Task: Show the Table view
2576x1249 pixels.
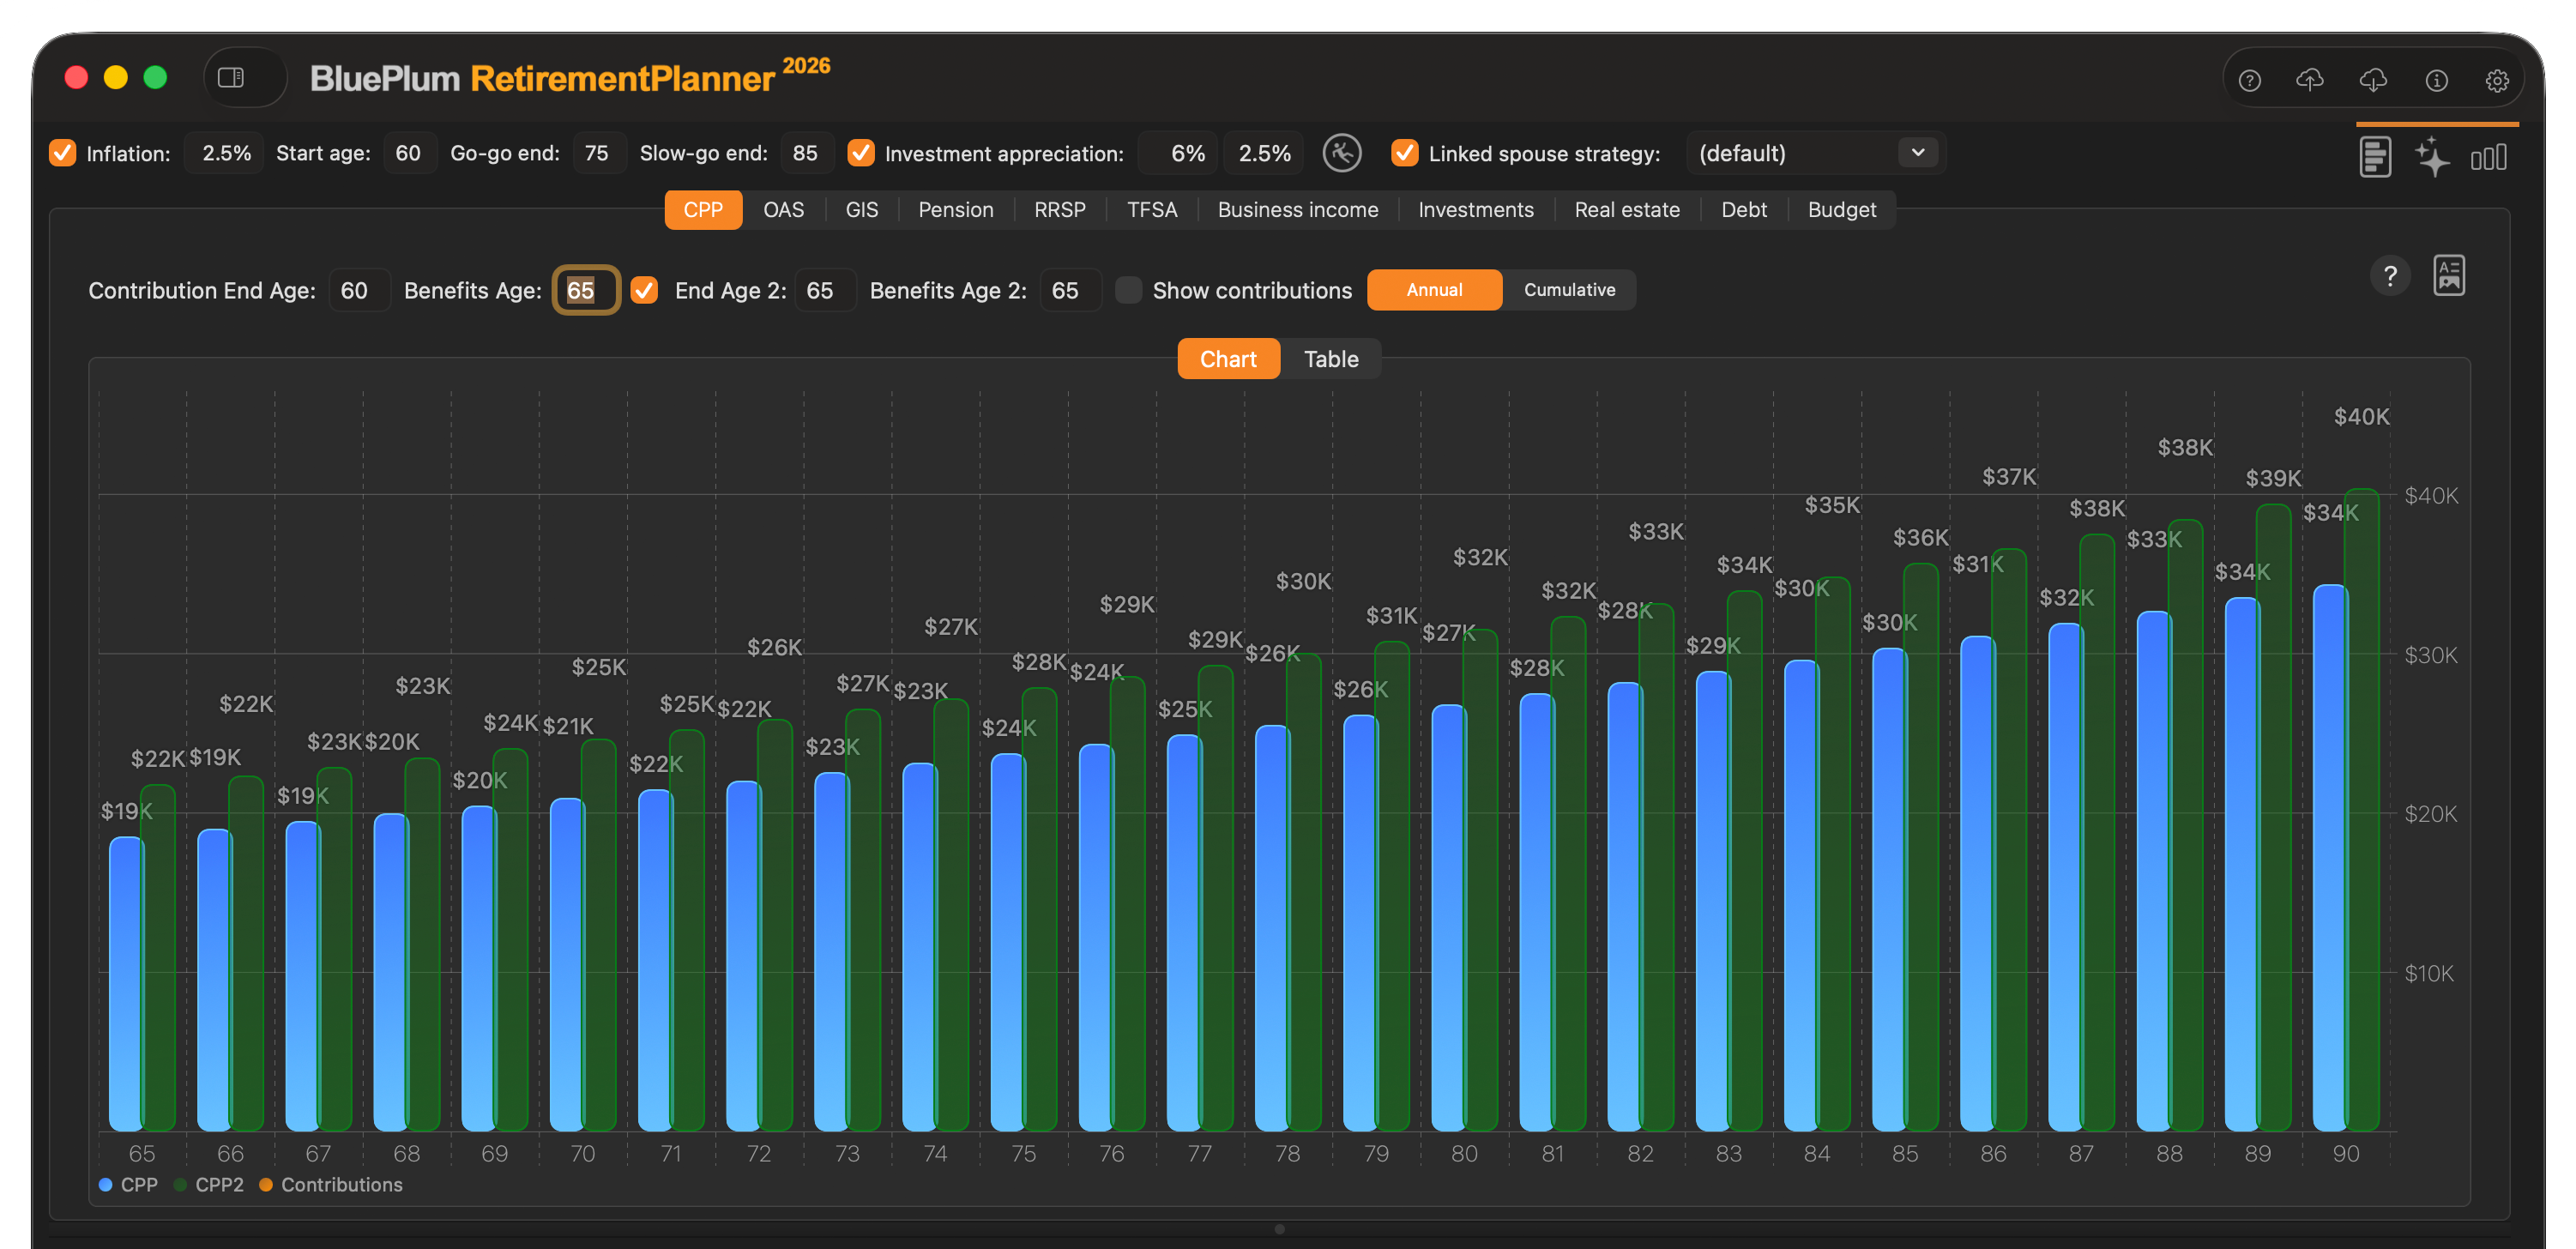Action: point(1331,359)
